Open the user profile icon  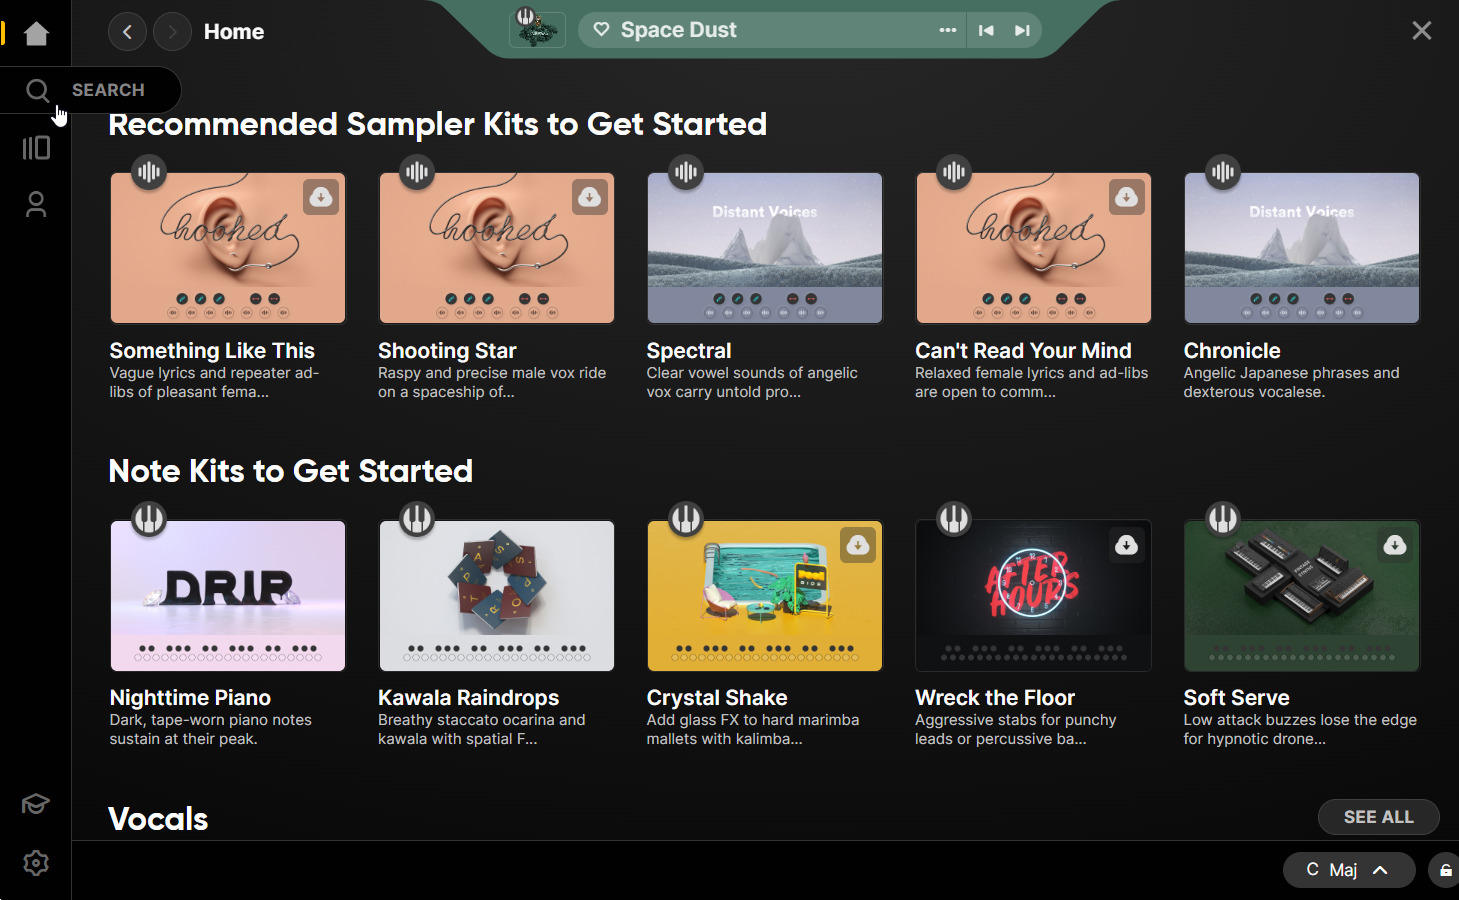point(36,204)
